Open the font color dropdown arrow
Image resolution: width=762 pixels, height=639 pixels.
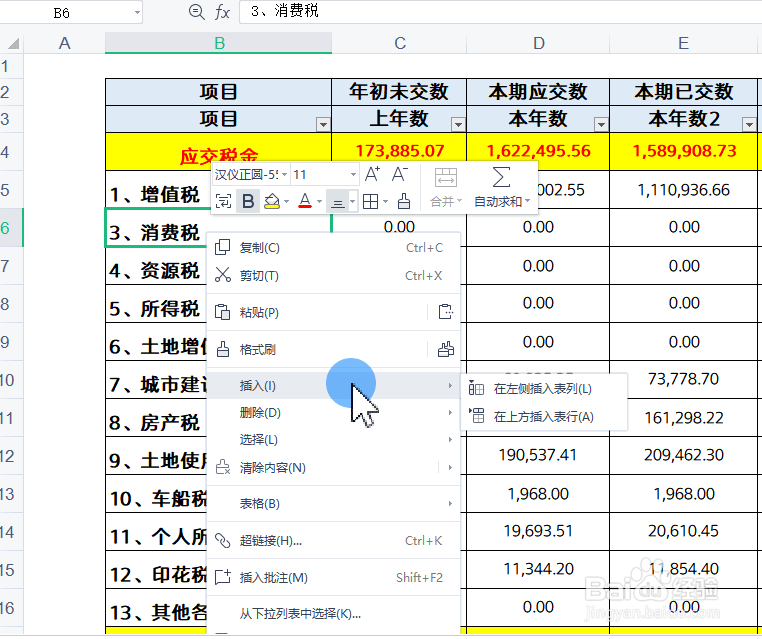[319, 201]
